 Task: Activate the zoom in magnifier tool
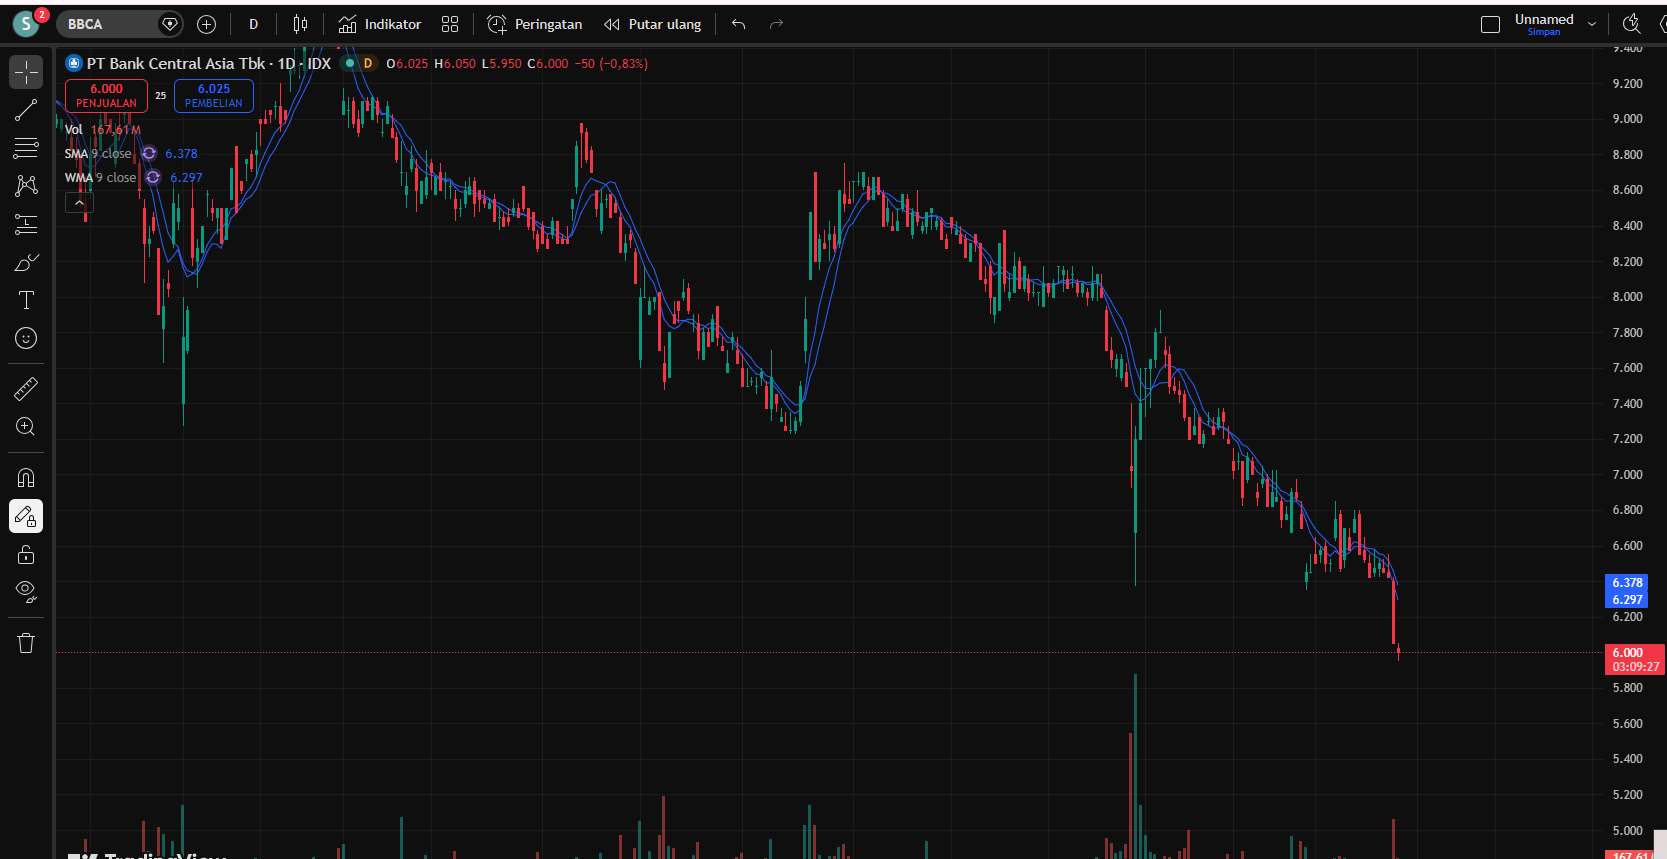click(x=26, y=427)
